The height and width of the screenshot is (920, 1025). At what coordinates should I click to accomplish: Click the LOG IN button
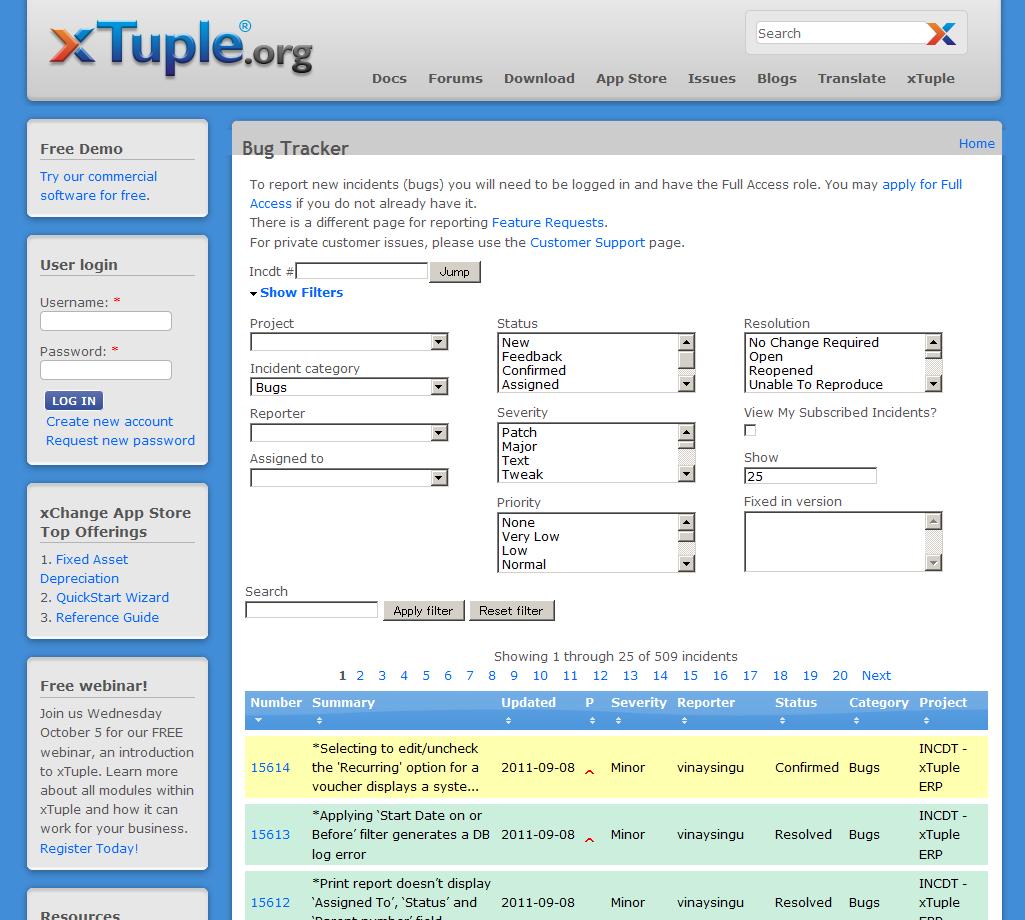click(x=74, y=401)
